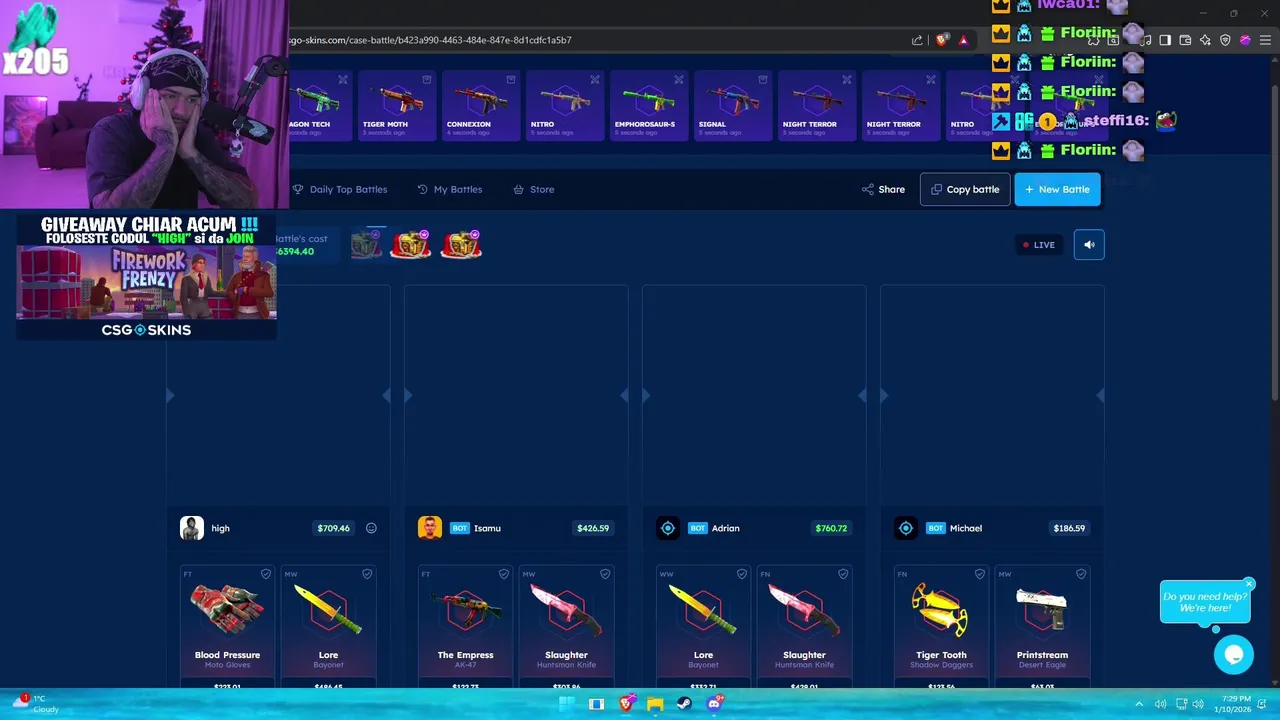Open the Windows Start menu
1280x720 pixels.
[x=566, y=704]
